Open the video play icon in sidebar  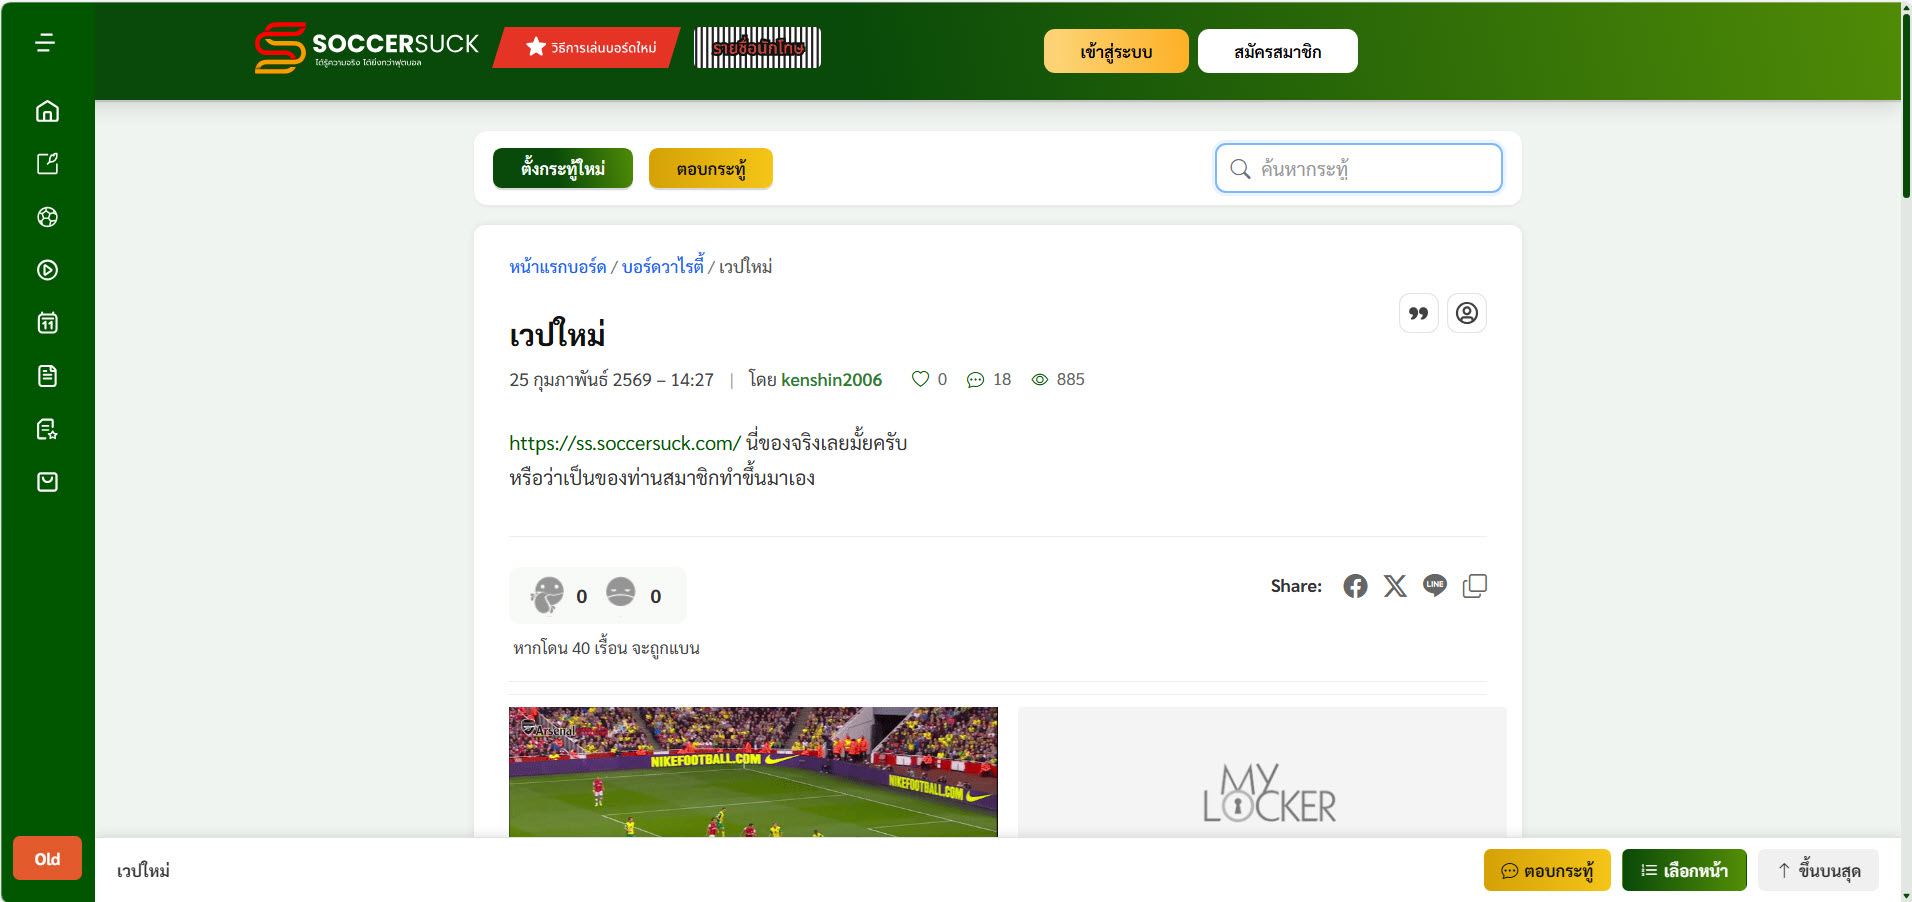tap(47, 270)
